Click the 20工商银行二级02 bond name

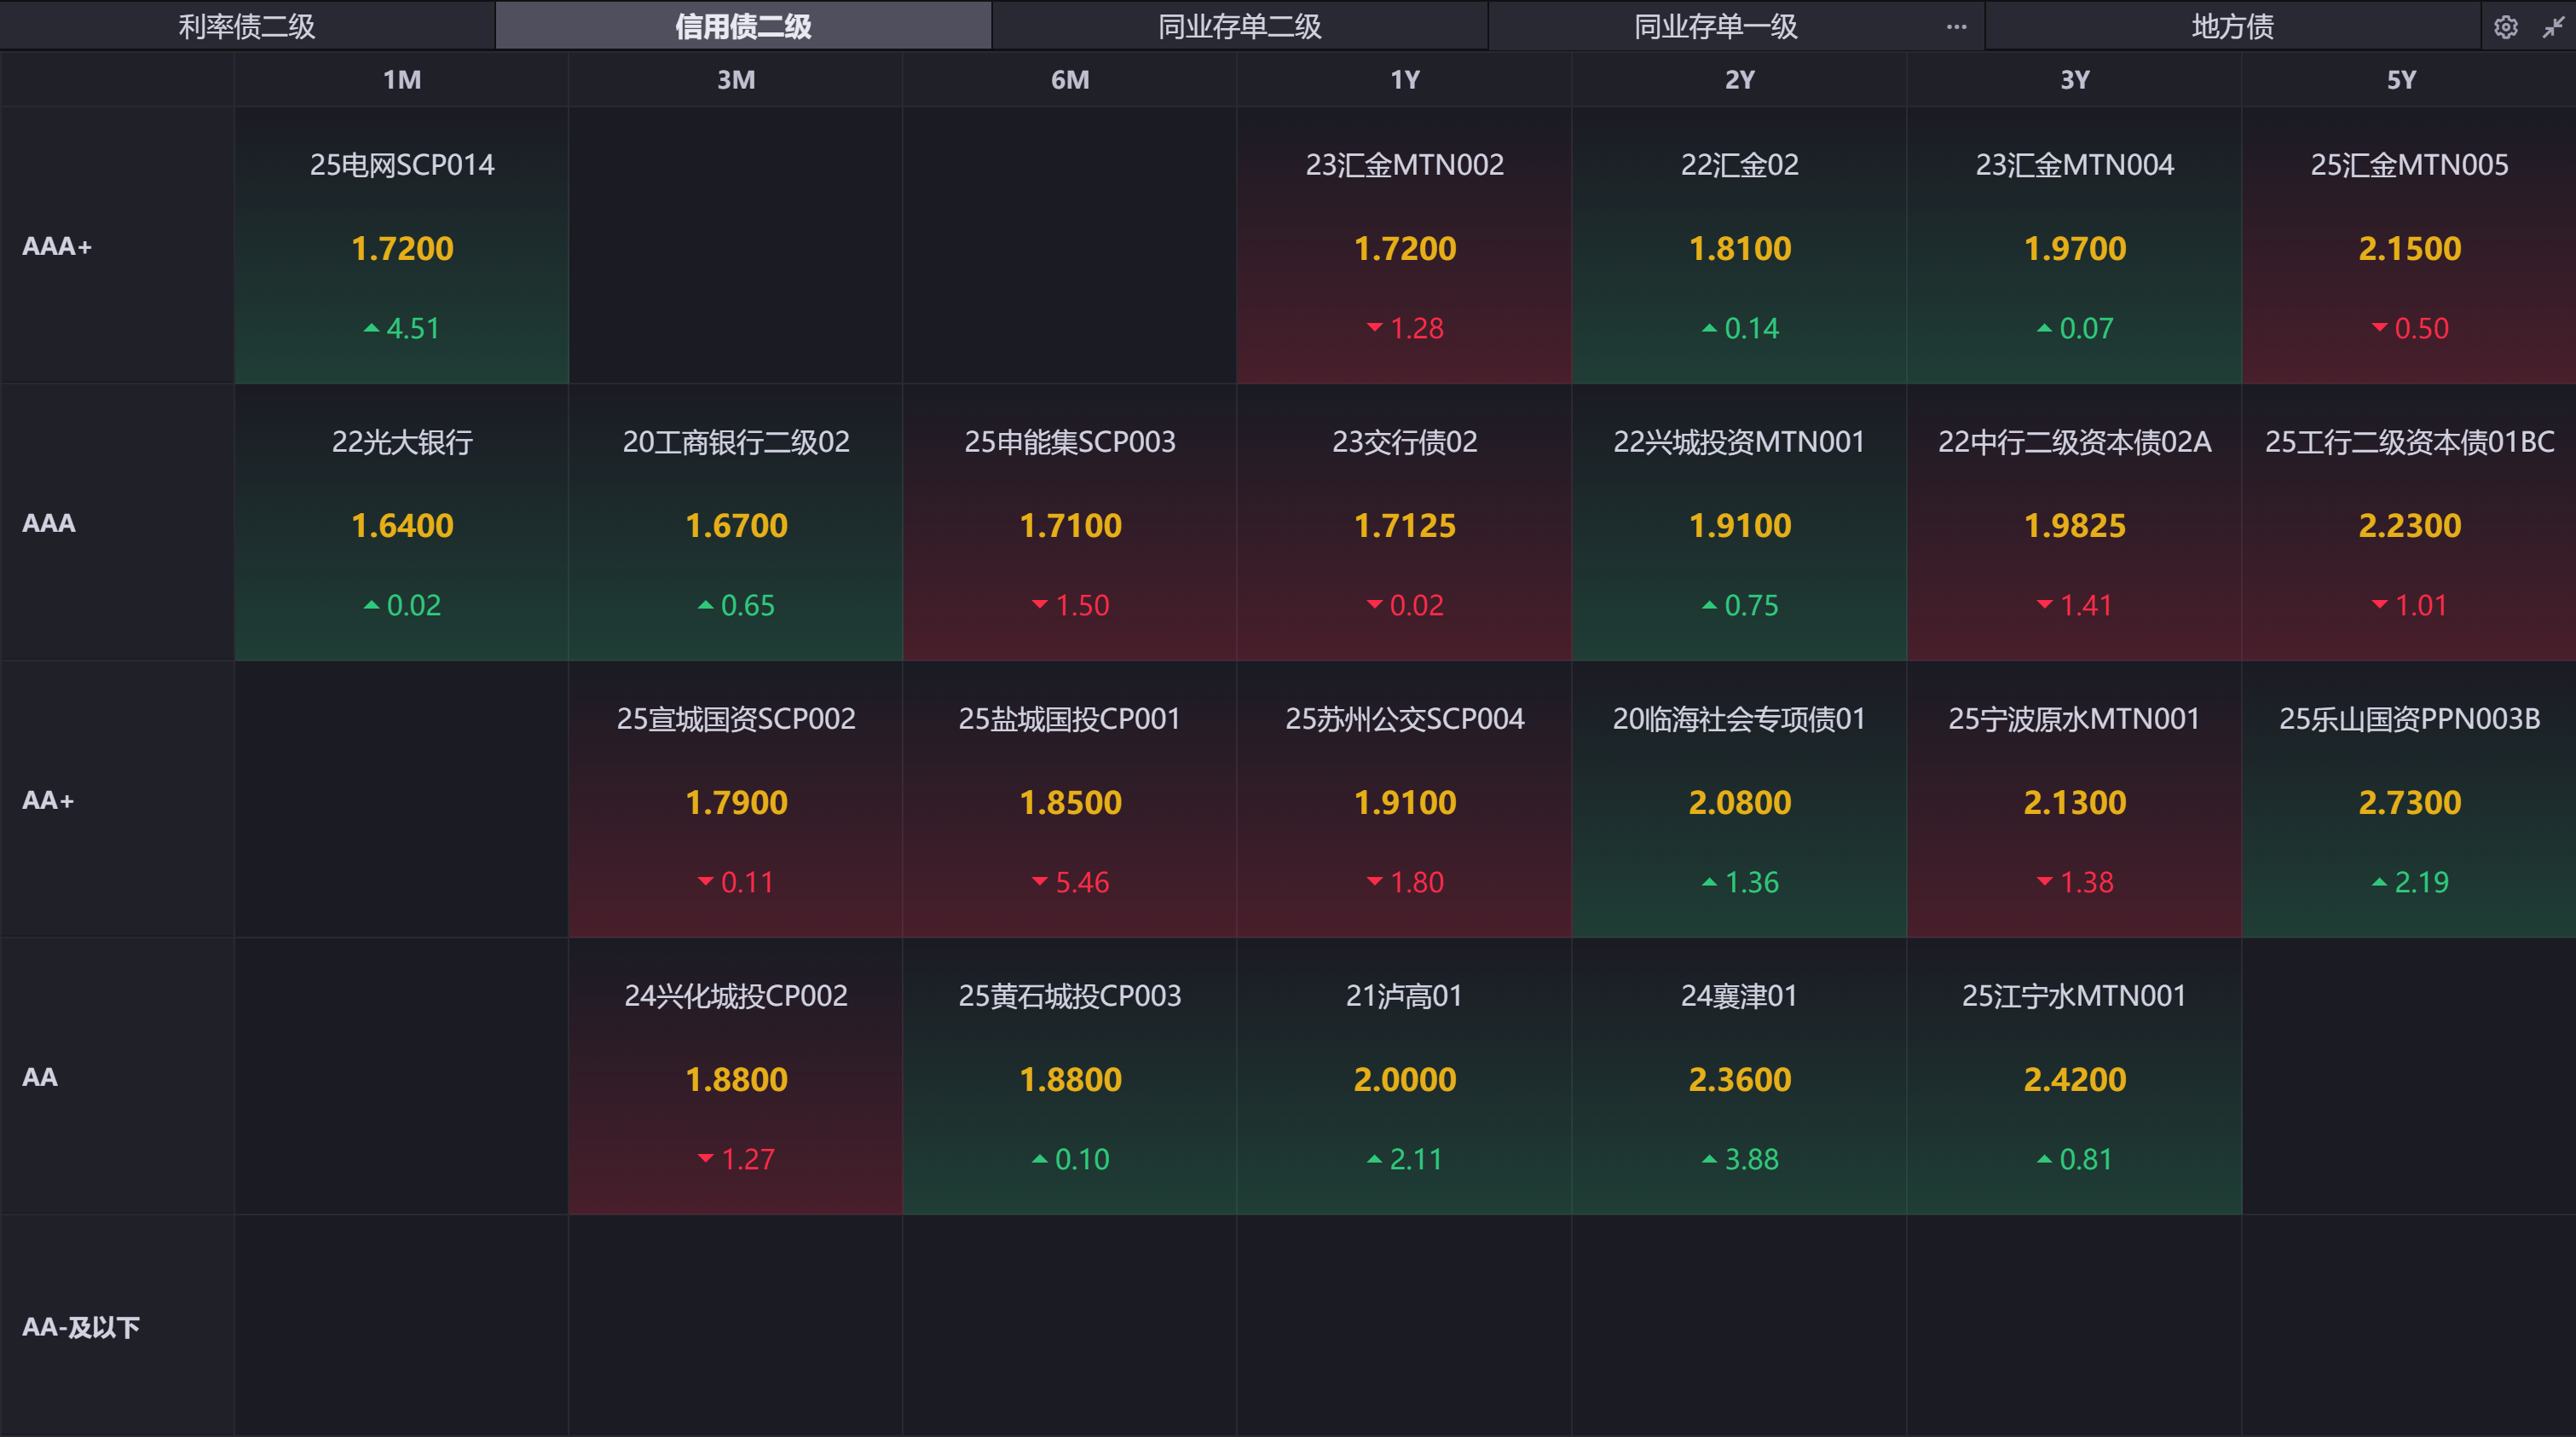point(736,442)
